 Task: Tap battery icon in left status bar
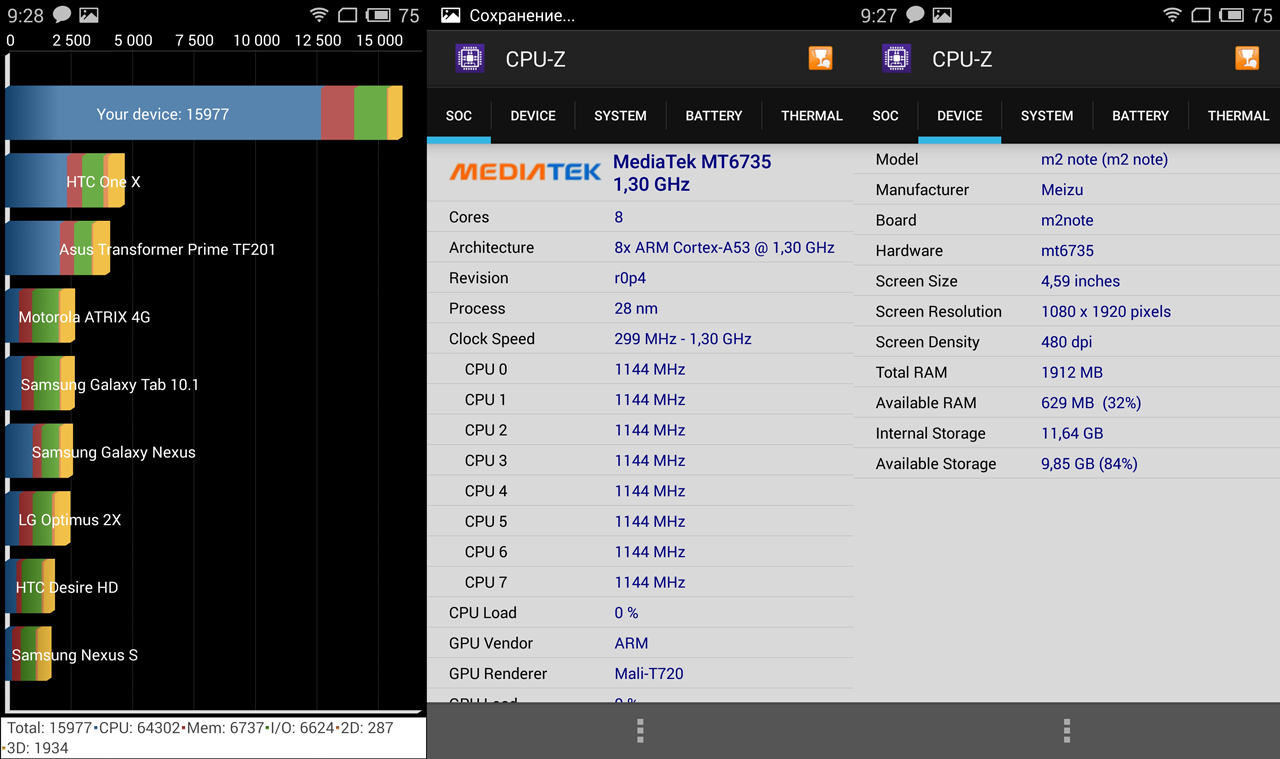point(378,15)
